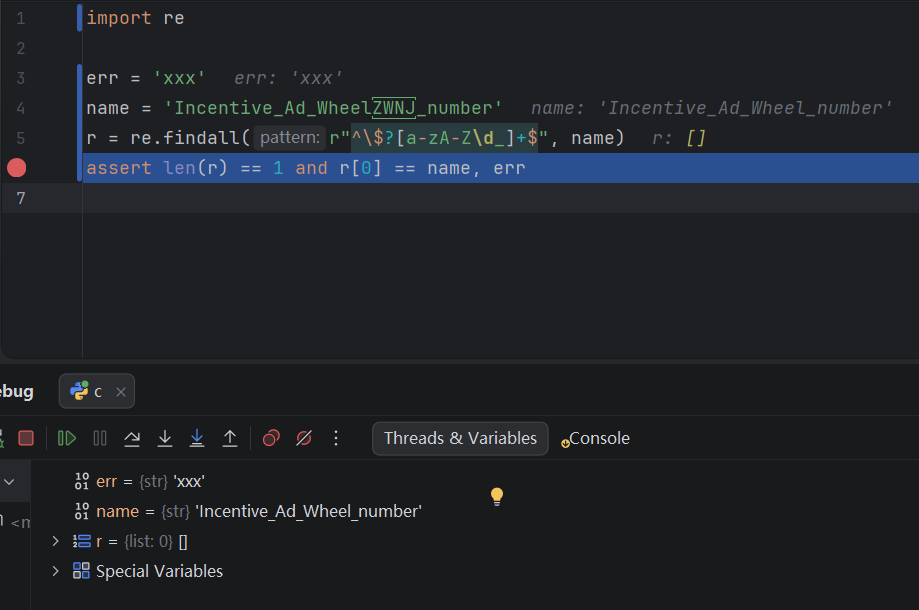Viewport: 919px width, 610px height.
Task: Click the 'import re' code line
Action: click(x=135, y=18)
